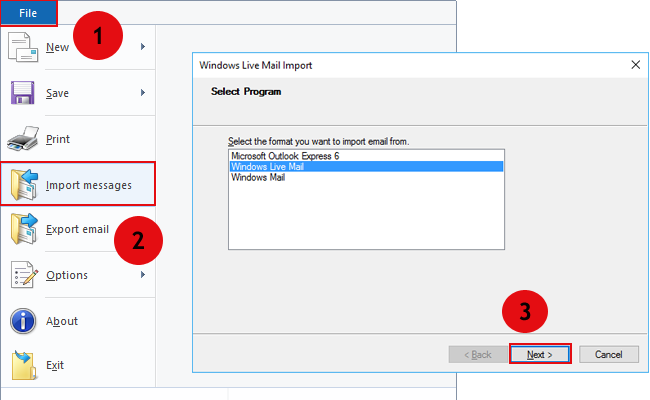This screenshot has width=650, height=400.
Task: Click the Next button
Action: pos(540,354)
